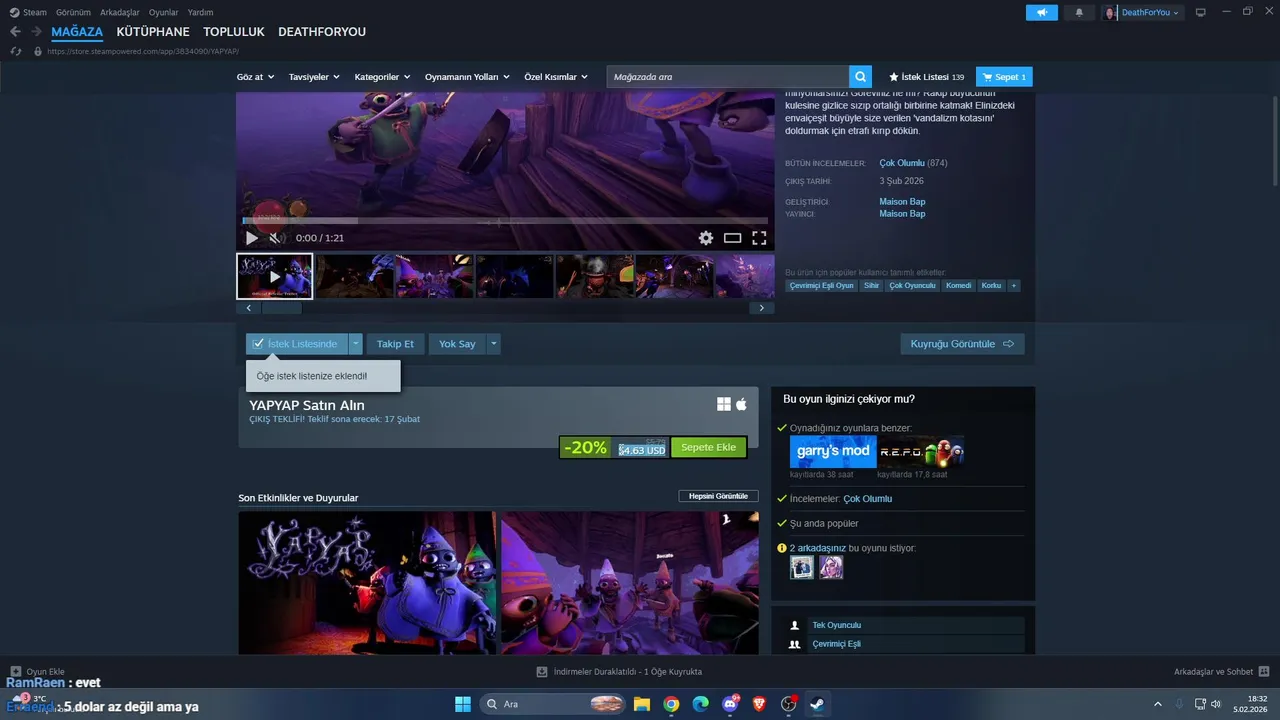
Task: Enter fullscreen for the trailer
Action: coord(759,238)
